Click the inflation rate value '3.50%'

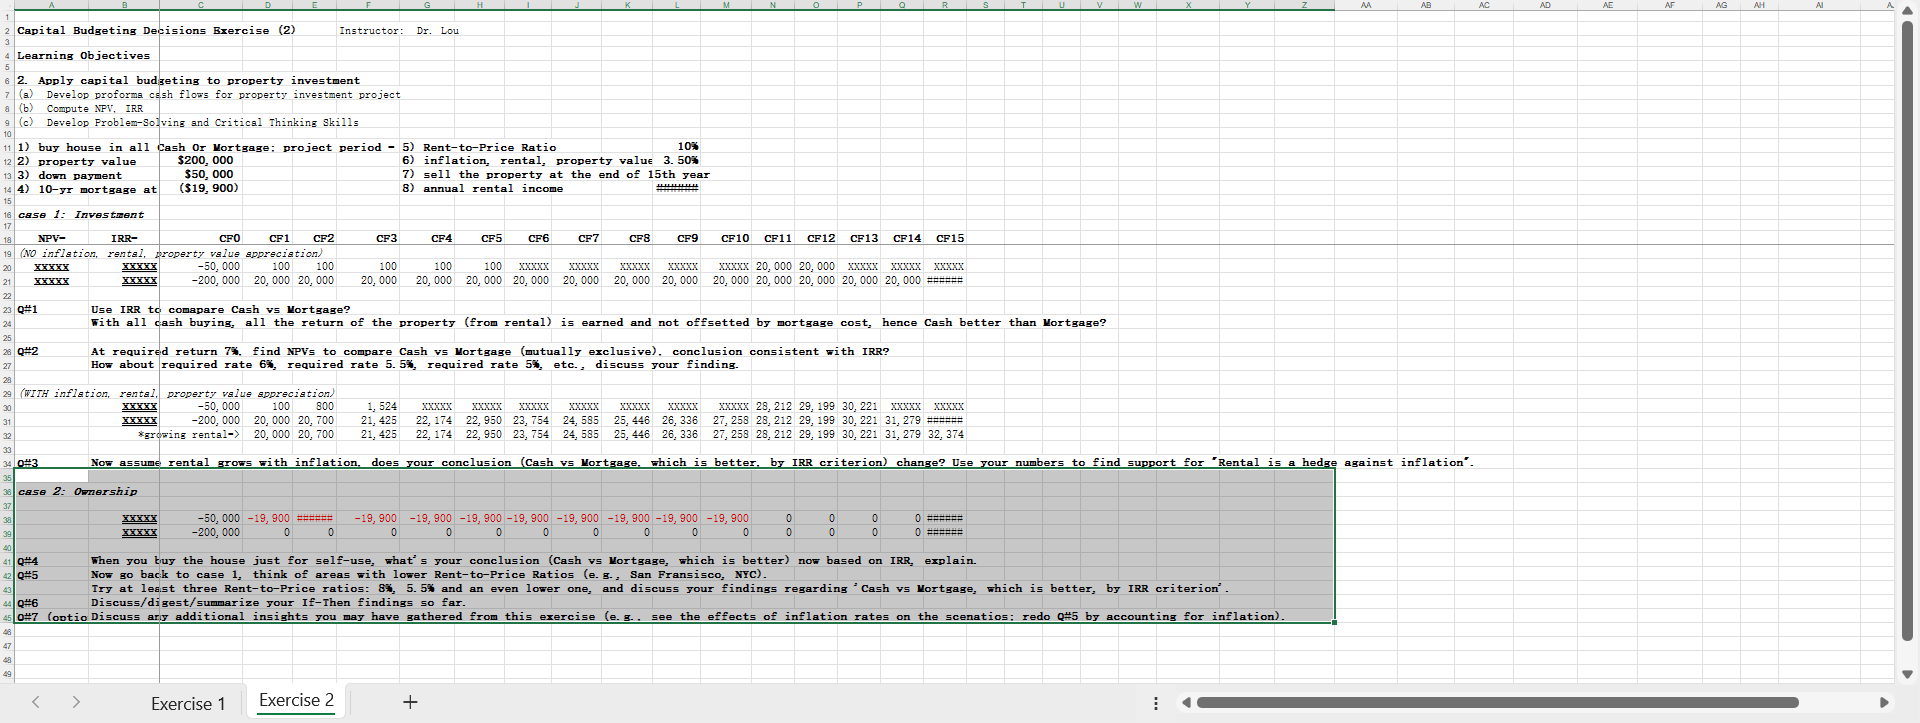point(680,160)
